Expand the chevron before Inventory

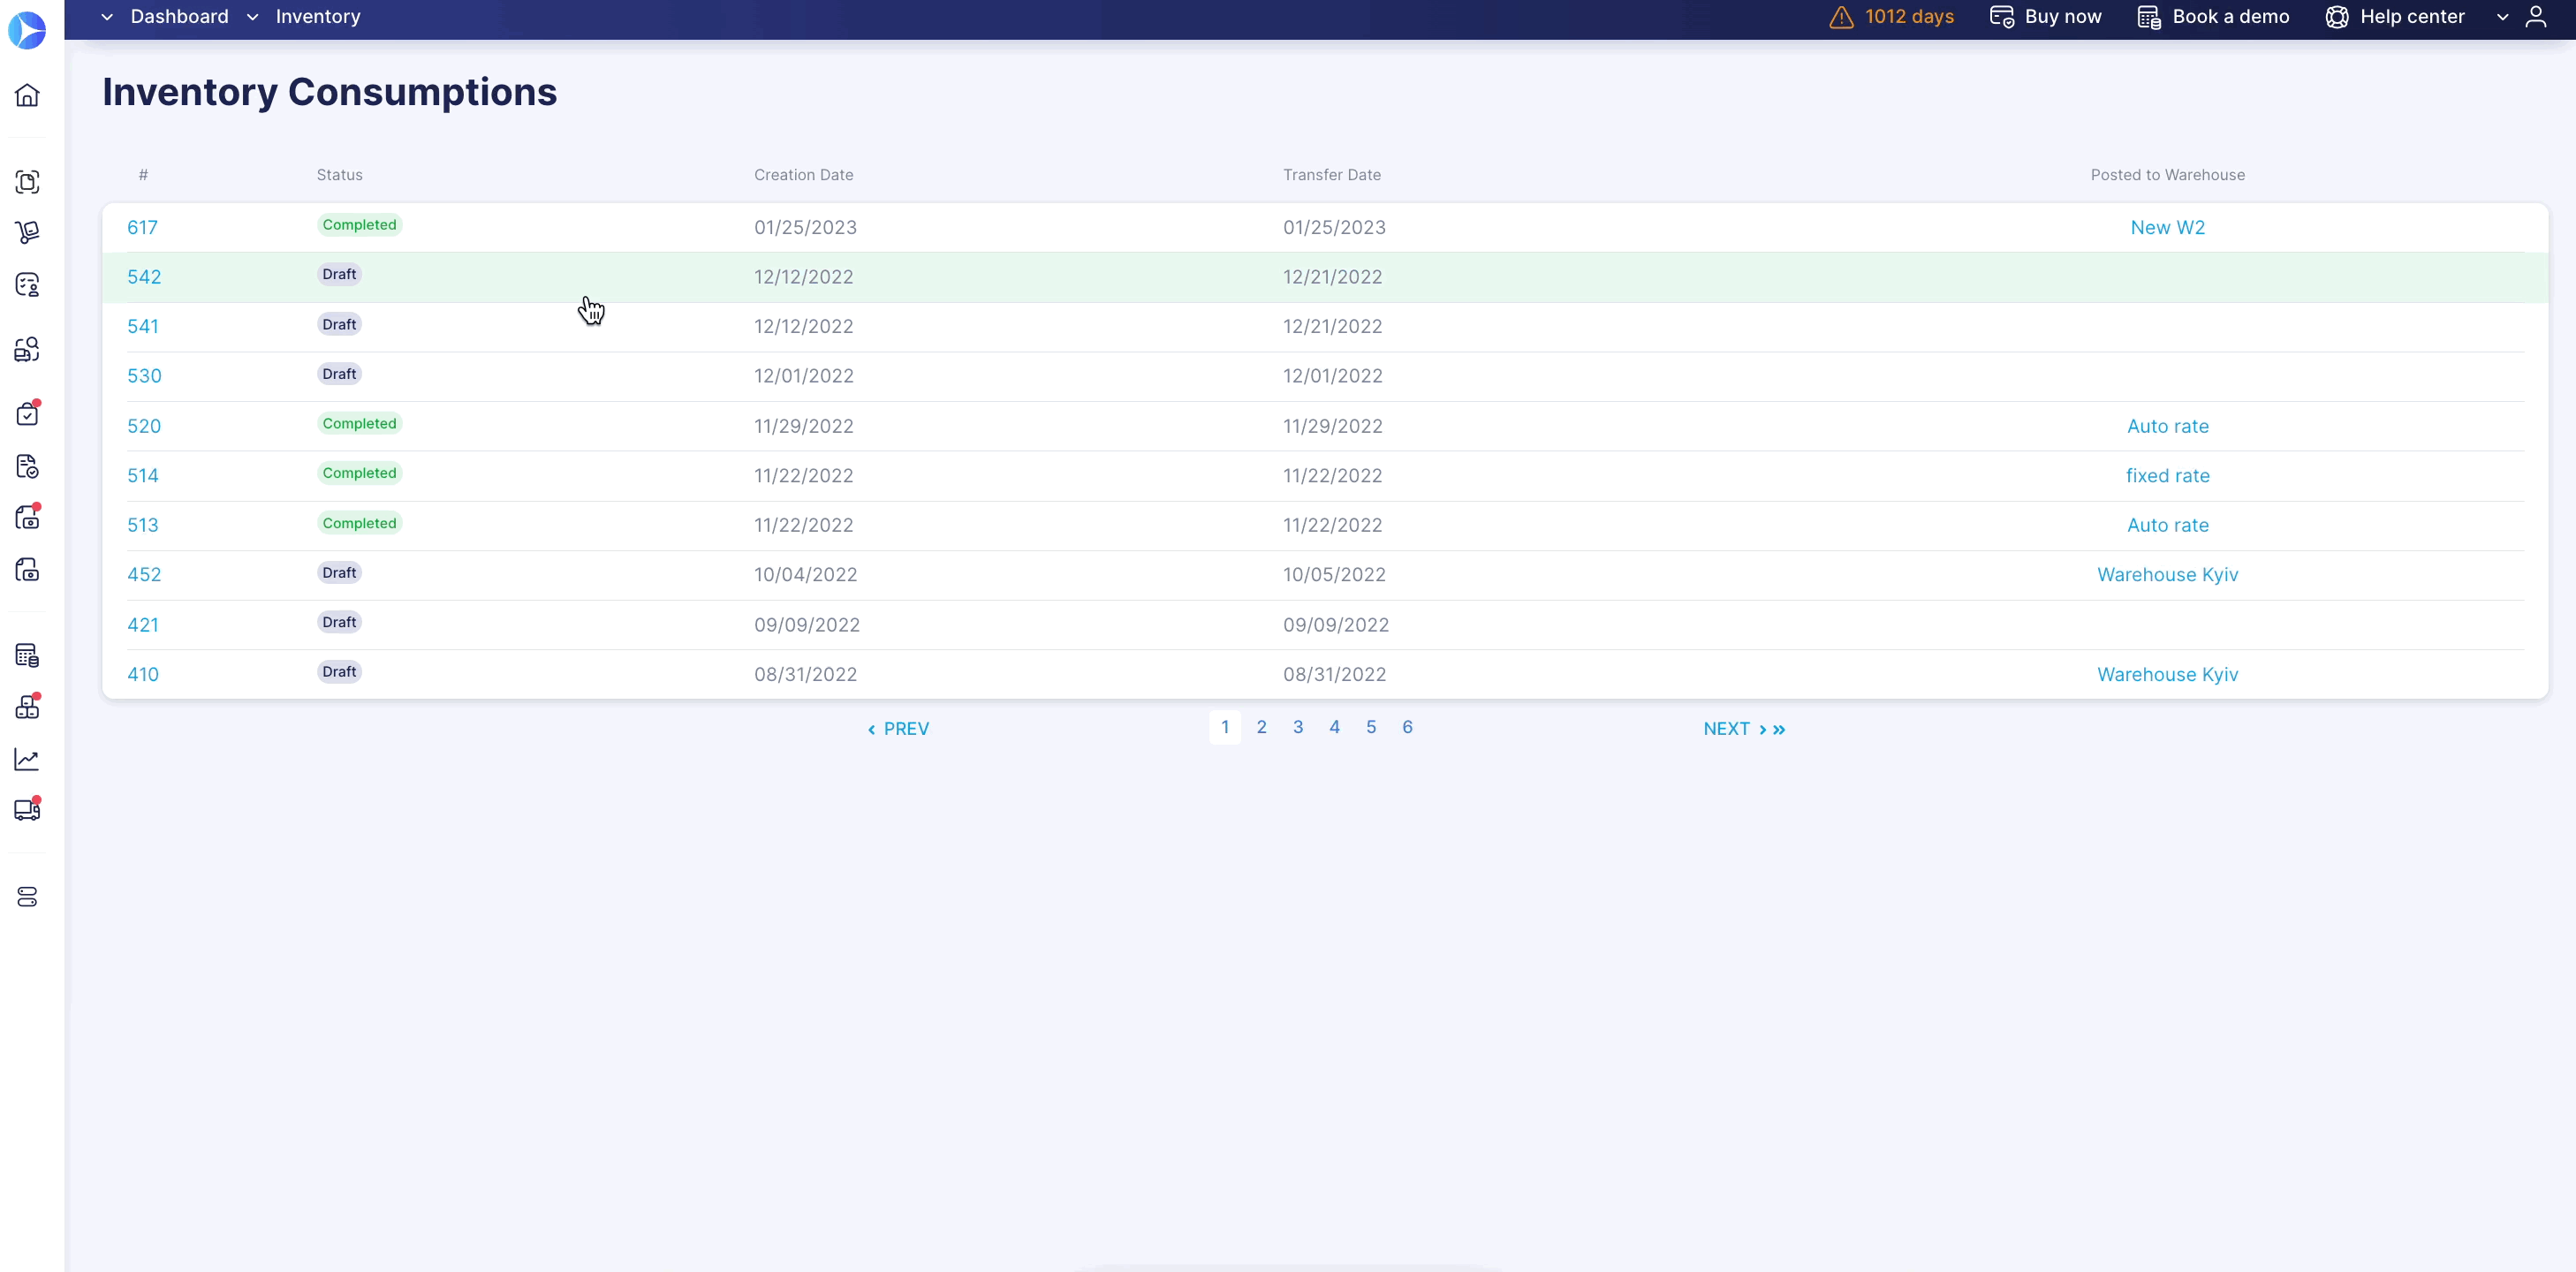[252, 17]
